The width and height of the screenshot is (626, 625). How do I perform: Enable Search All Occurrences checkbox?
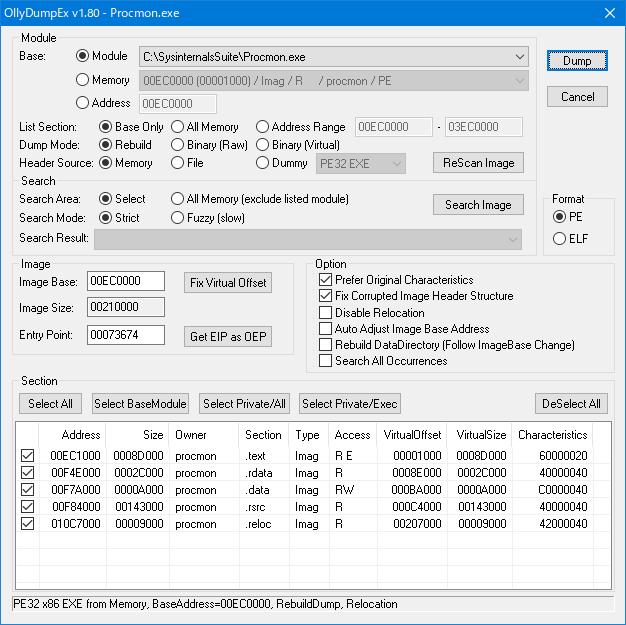click(325, 361)
